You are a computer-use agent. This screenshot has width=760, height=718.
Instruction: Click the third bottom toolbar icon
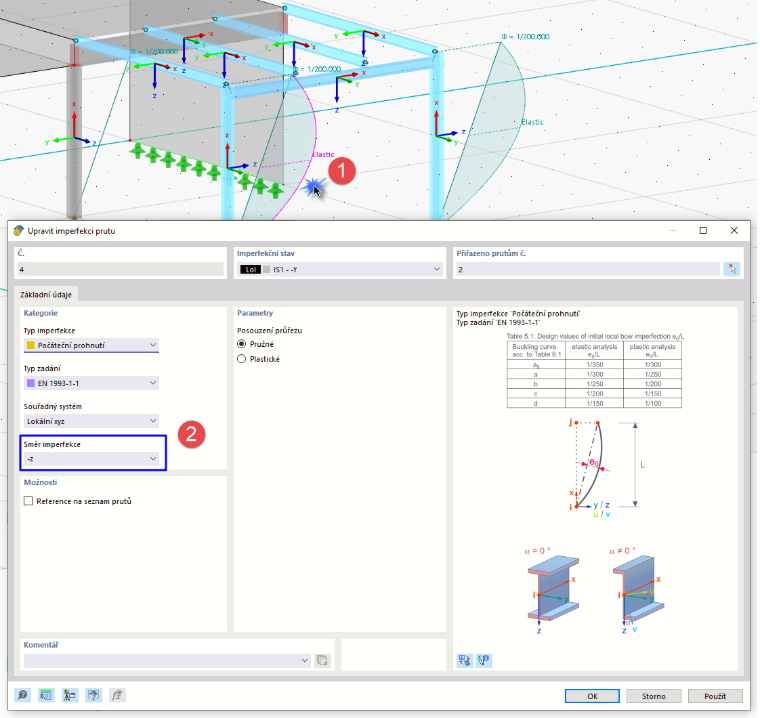70,695
